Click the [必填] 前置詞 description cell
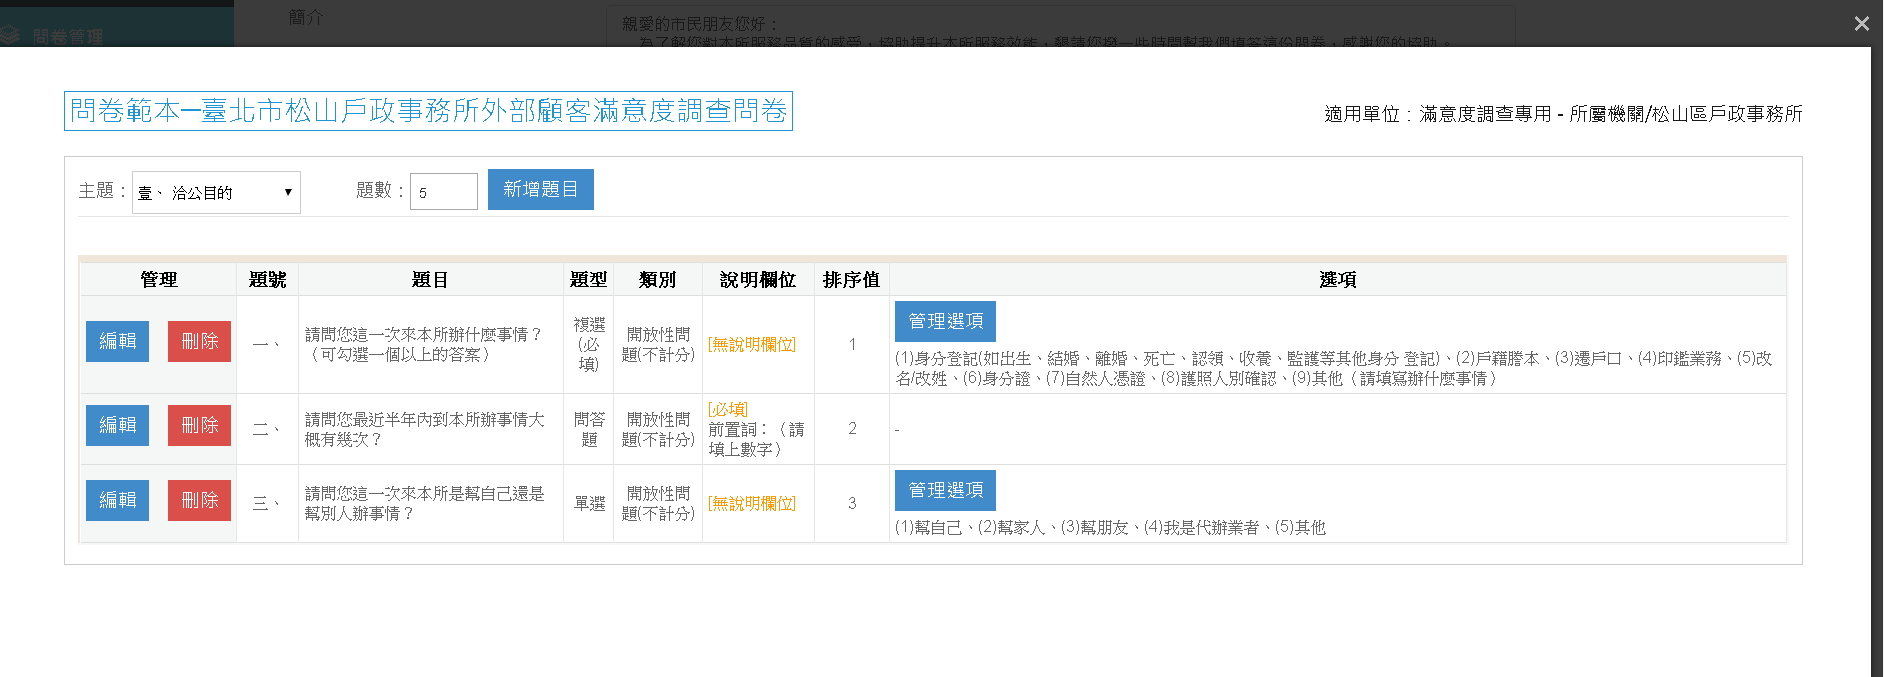Screen dimensions: 1884x677 pyautogui.click(x=757, y=429)
